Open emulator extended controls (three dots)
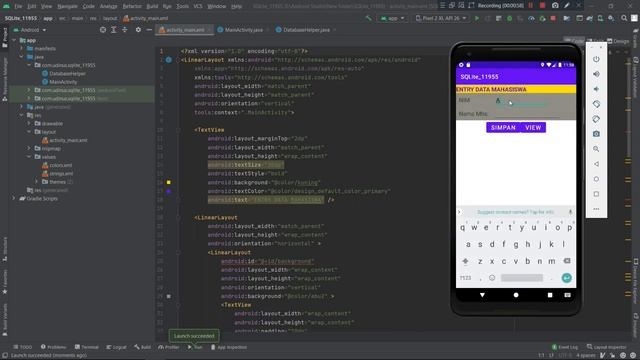This screenshot has height=360, width=640. pyautogui.click(x=596, y=209)
